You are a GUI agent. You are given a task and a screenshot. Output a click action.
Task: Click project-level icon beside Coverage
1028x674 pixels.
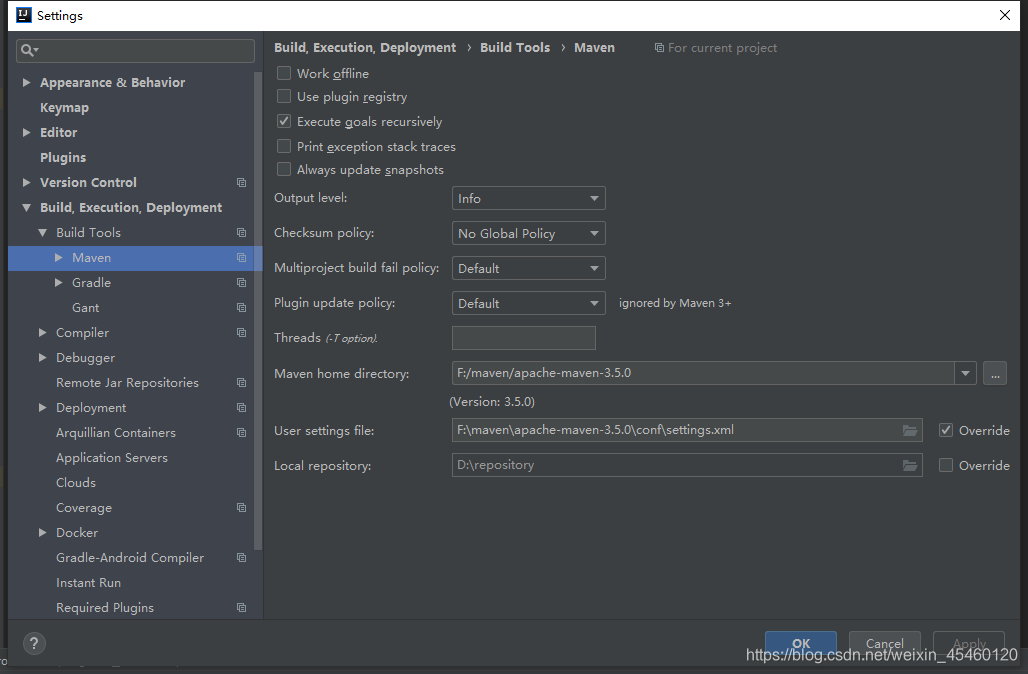coord(241,507)
